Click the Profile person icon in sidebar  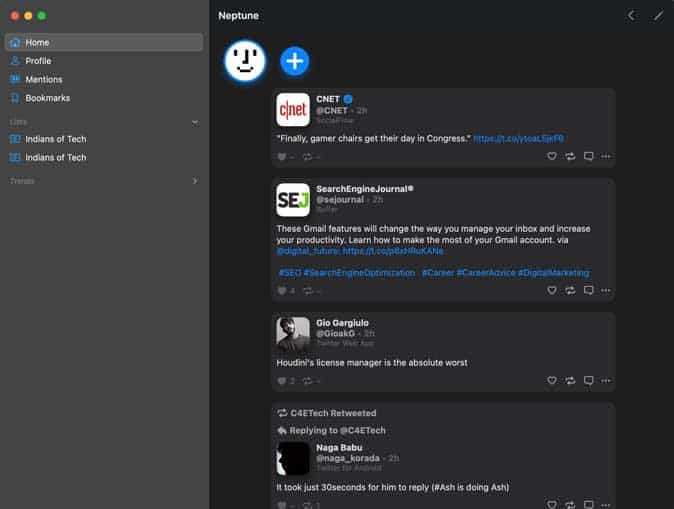15,61
